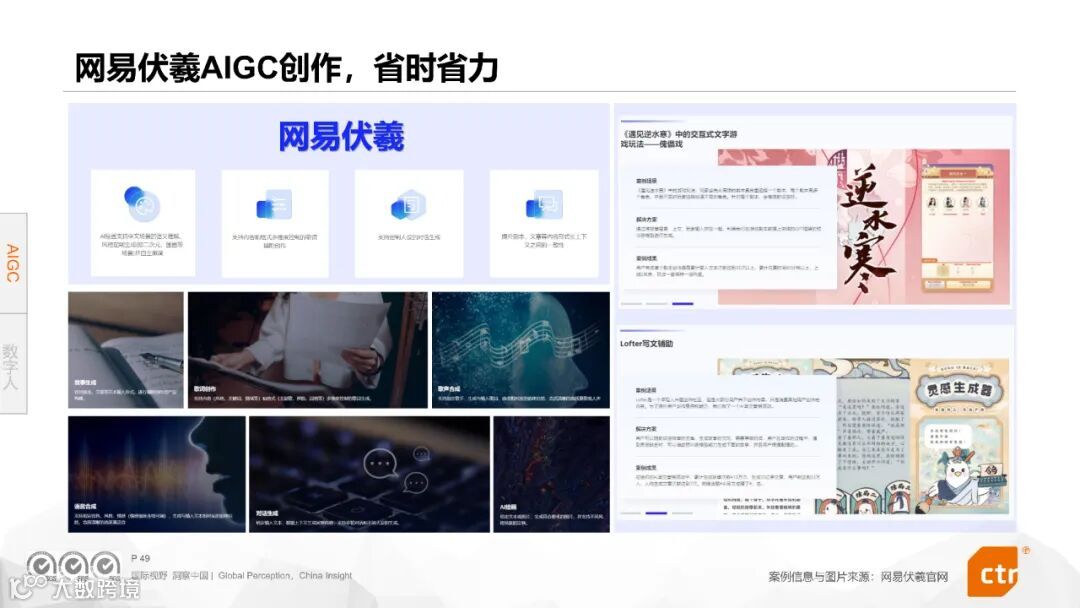Open the 对话生成 keyboard thumbnail
Screen dimensions: 1080x608
click(370, 474)
